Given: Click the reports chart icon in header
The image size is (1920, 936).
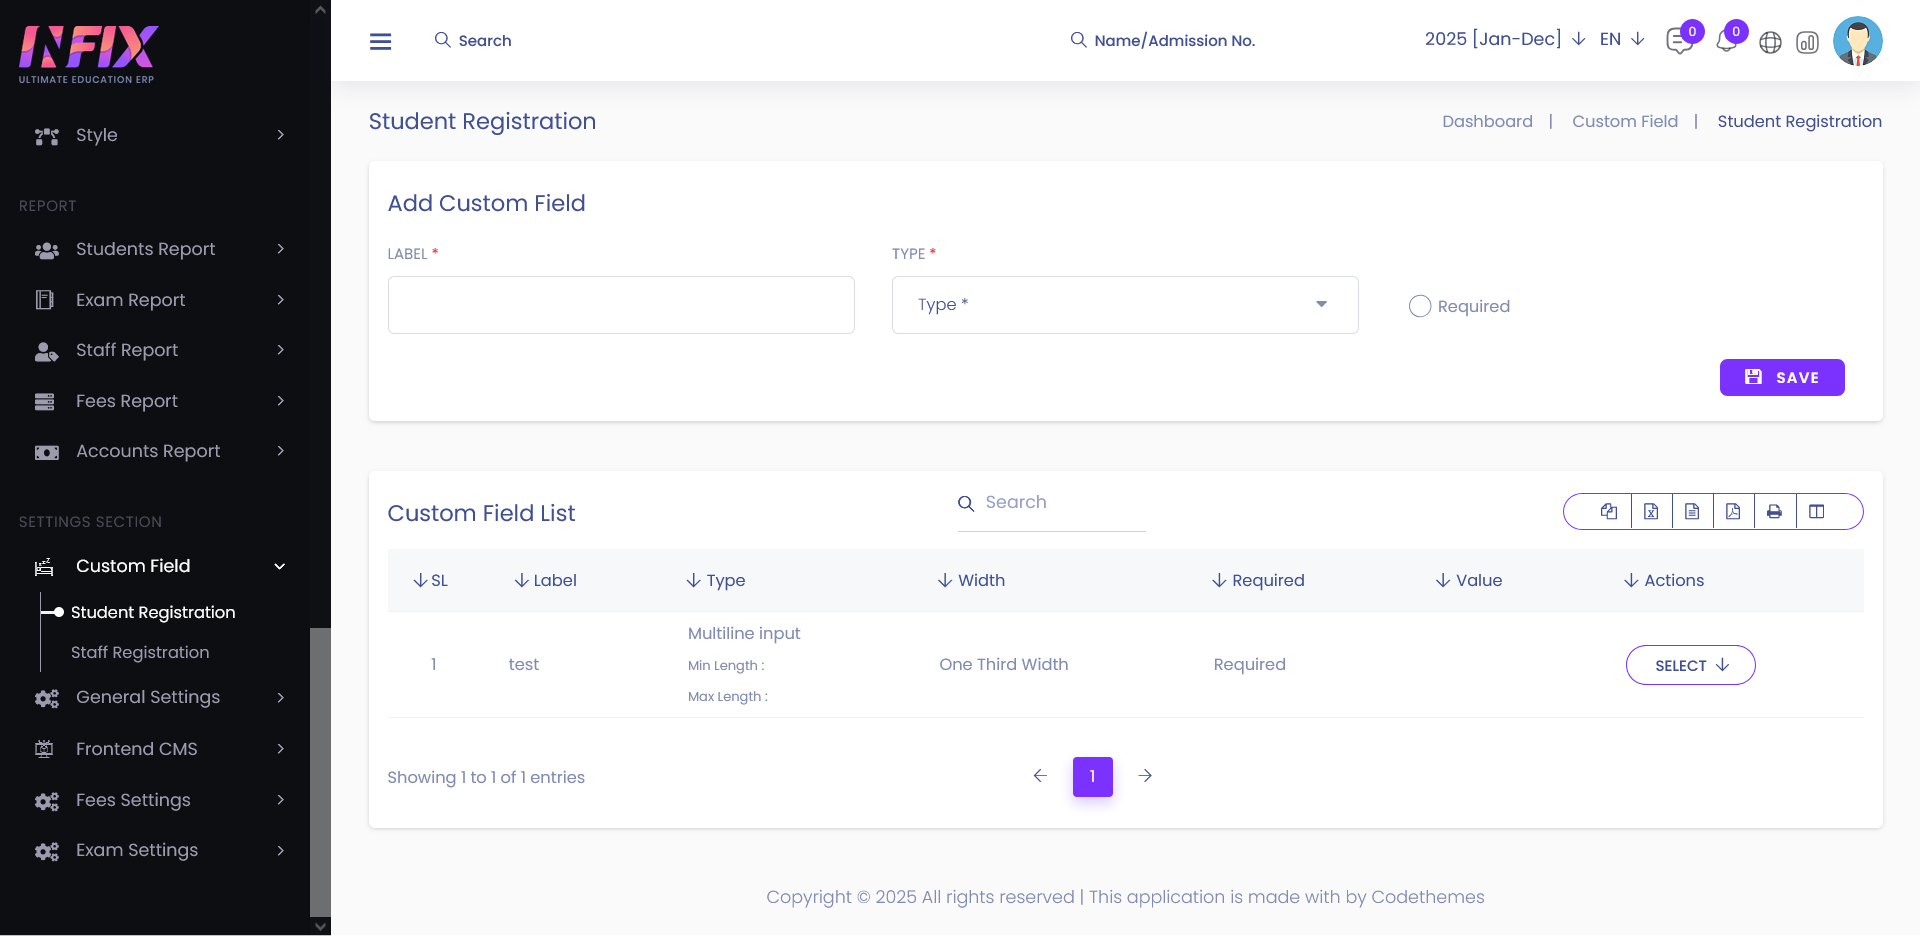Looking at the screenshot, I should click(x=1807, y=42).
